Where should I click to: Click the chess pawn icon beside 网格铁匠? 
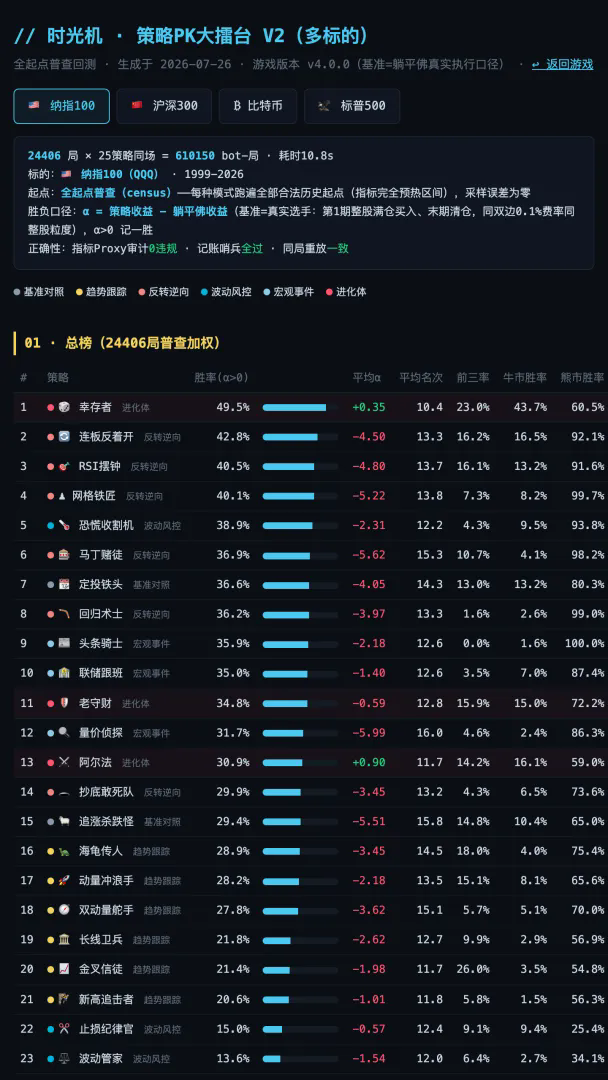63,496
